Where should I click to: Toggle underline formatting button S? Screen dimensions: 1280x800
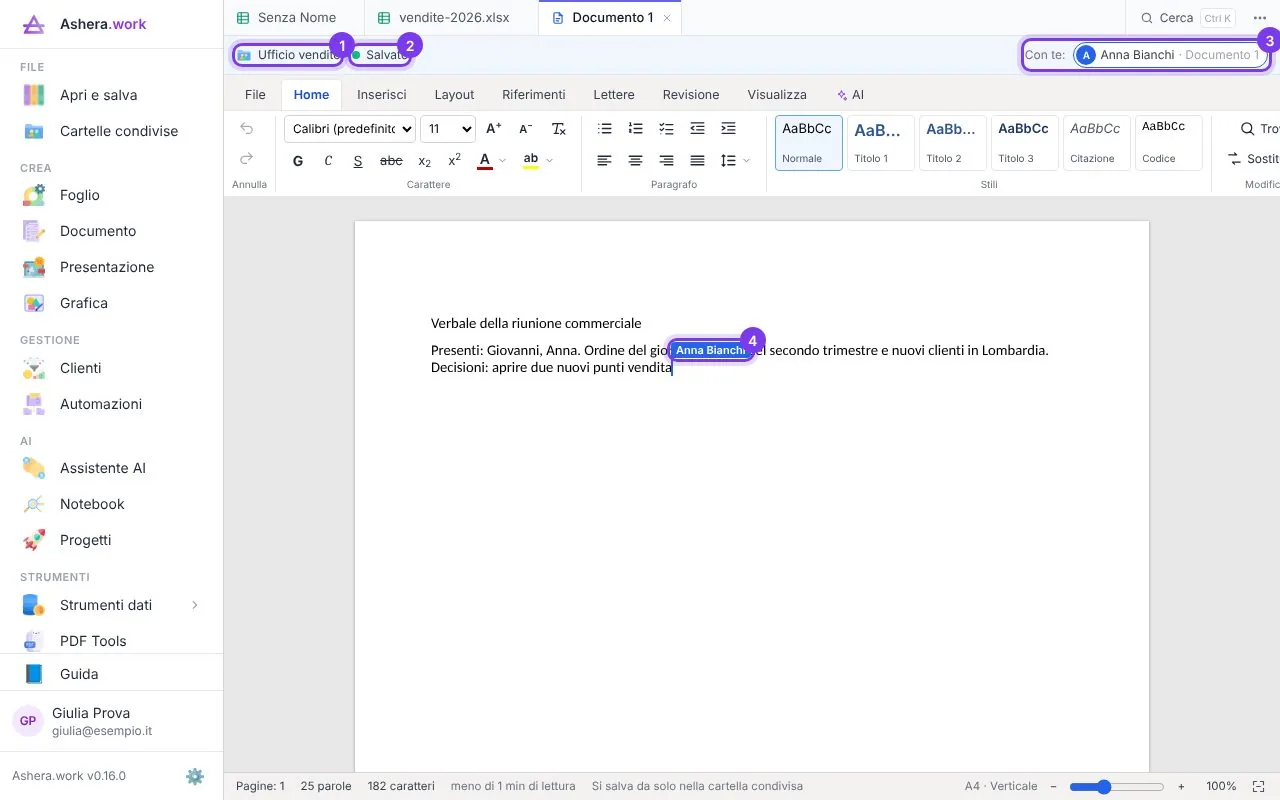[x=358, y=160]
